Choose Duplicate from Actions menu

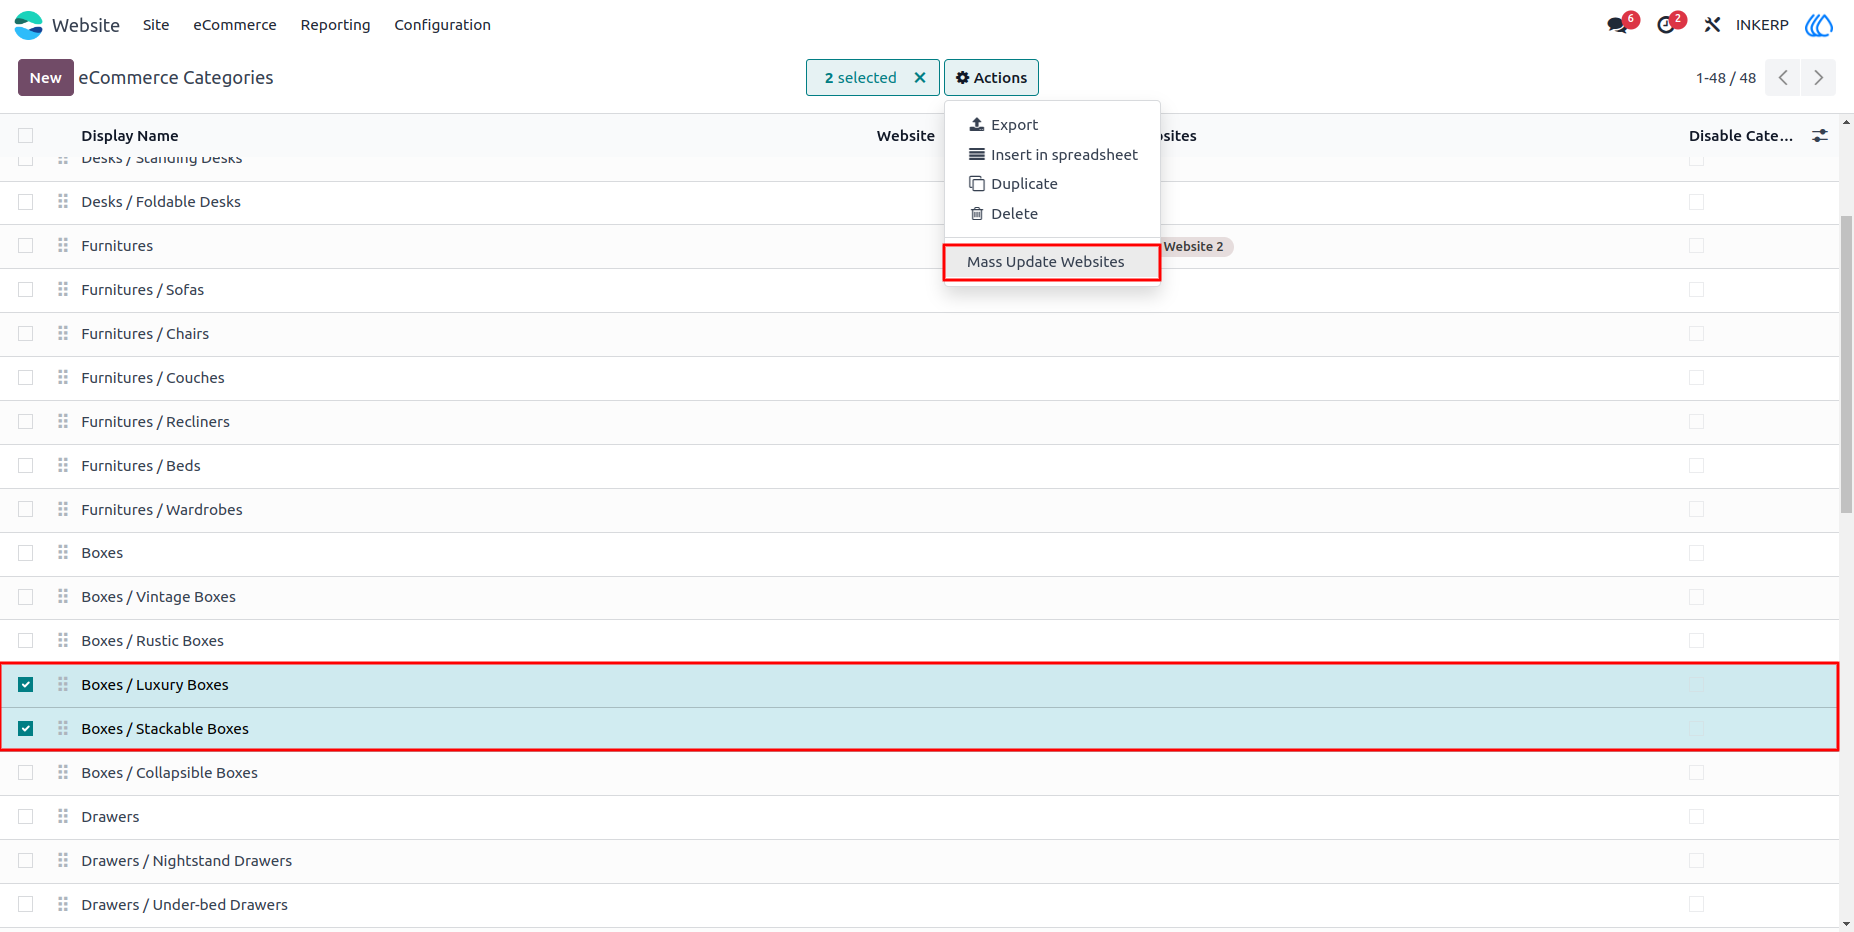(x=1052, y=184)
